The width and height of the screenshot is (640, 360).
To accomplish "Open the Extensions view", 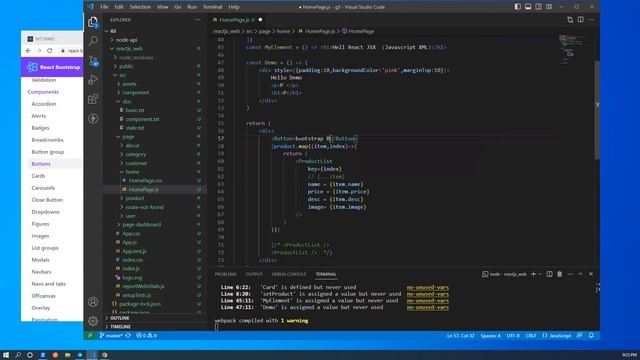I will (93, 99).
